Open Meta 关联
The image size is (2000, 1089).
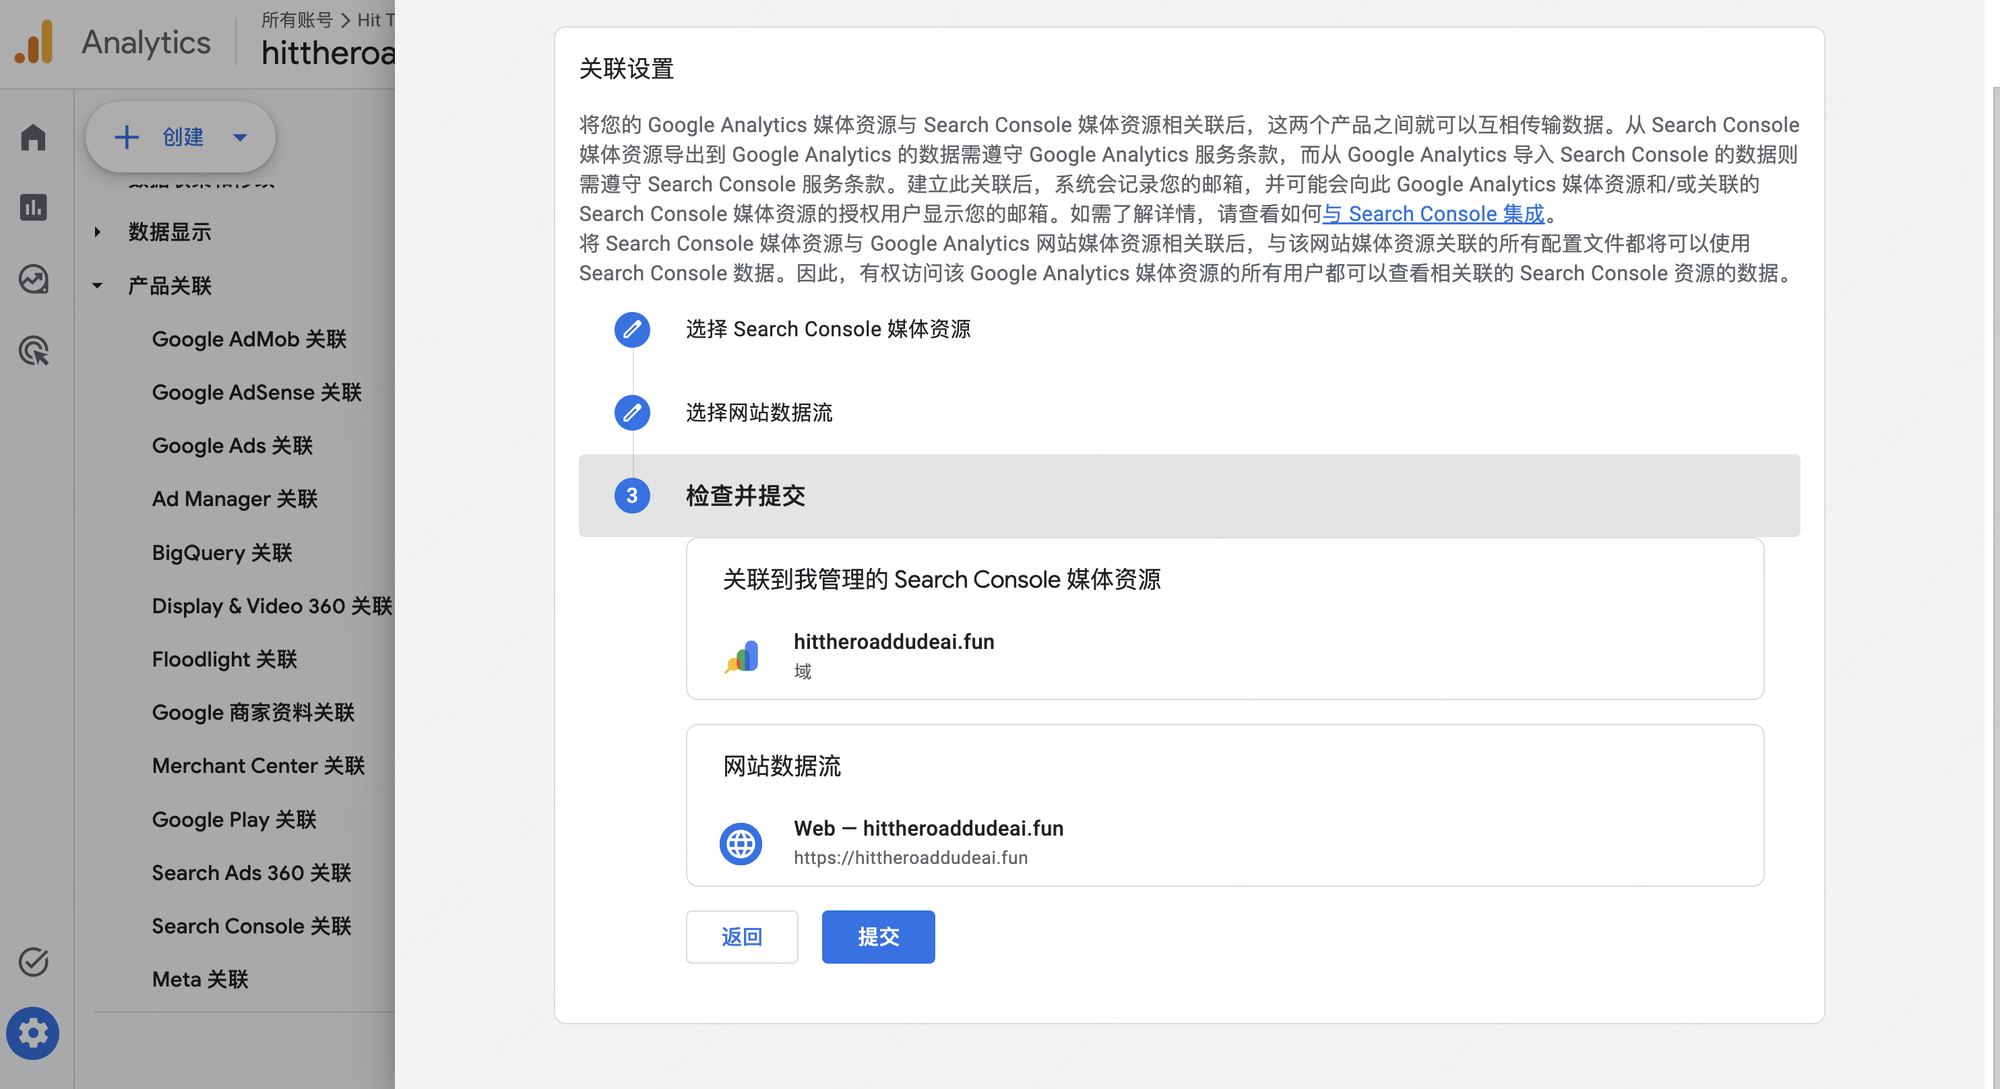click(x=200, y=979)
